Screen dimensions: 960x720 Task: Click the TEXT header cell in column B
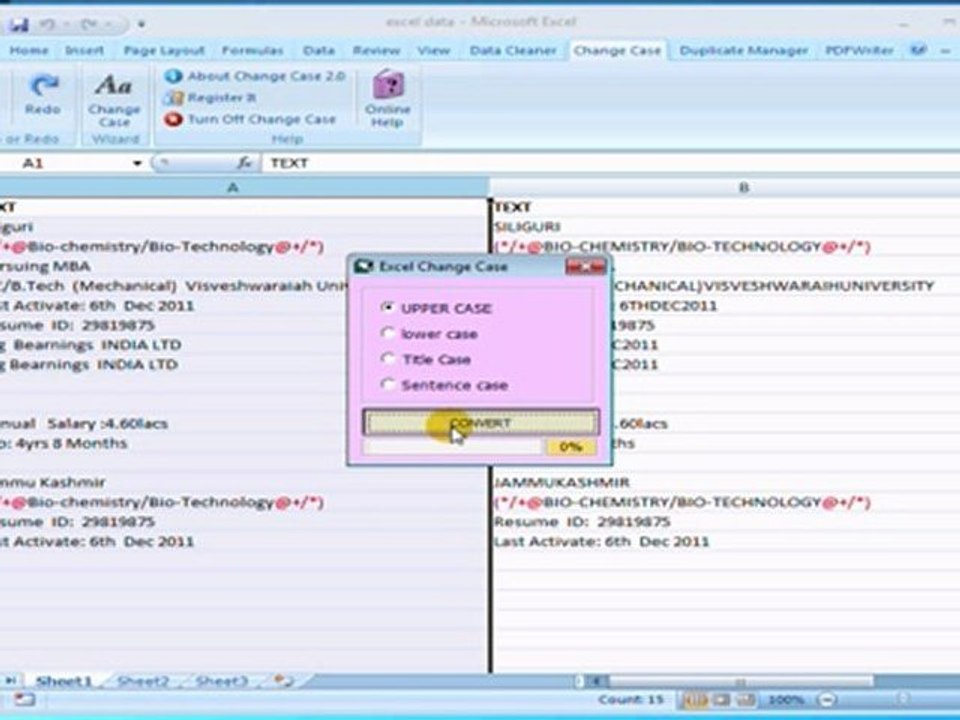(726, 207)
